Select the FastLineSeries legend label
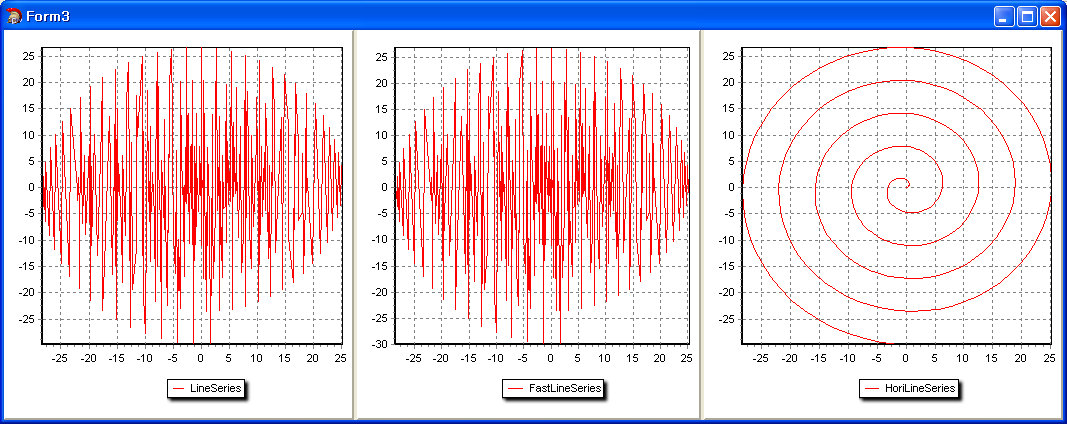The height and width of the screenshot is (424, 1067). click(x=563, y=388)
